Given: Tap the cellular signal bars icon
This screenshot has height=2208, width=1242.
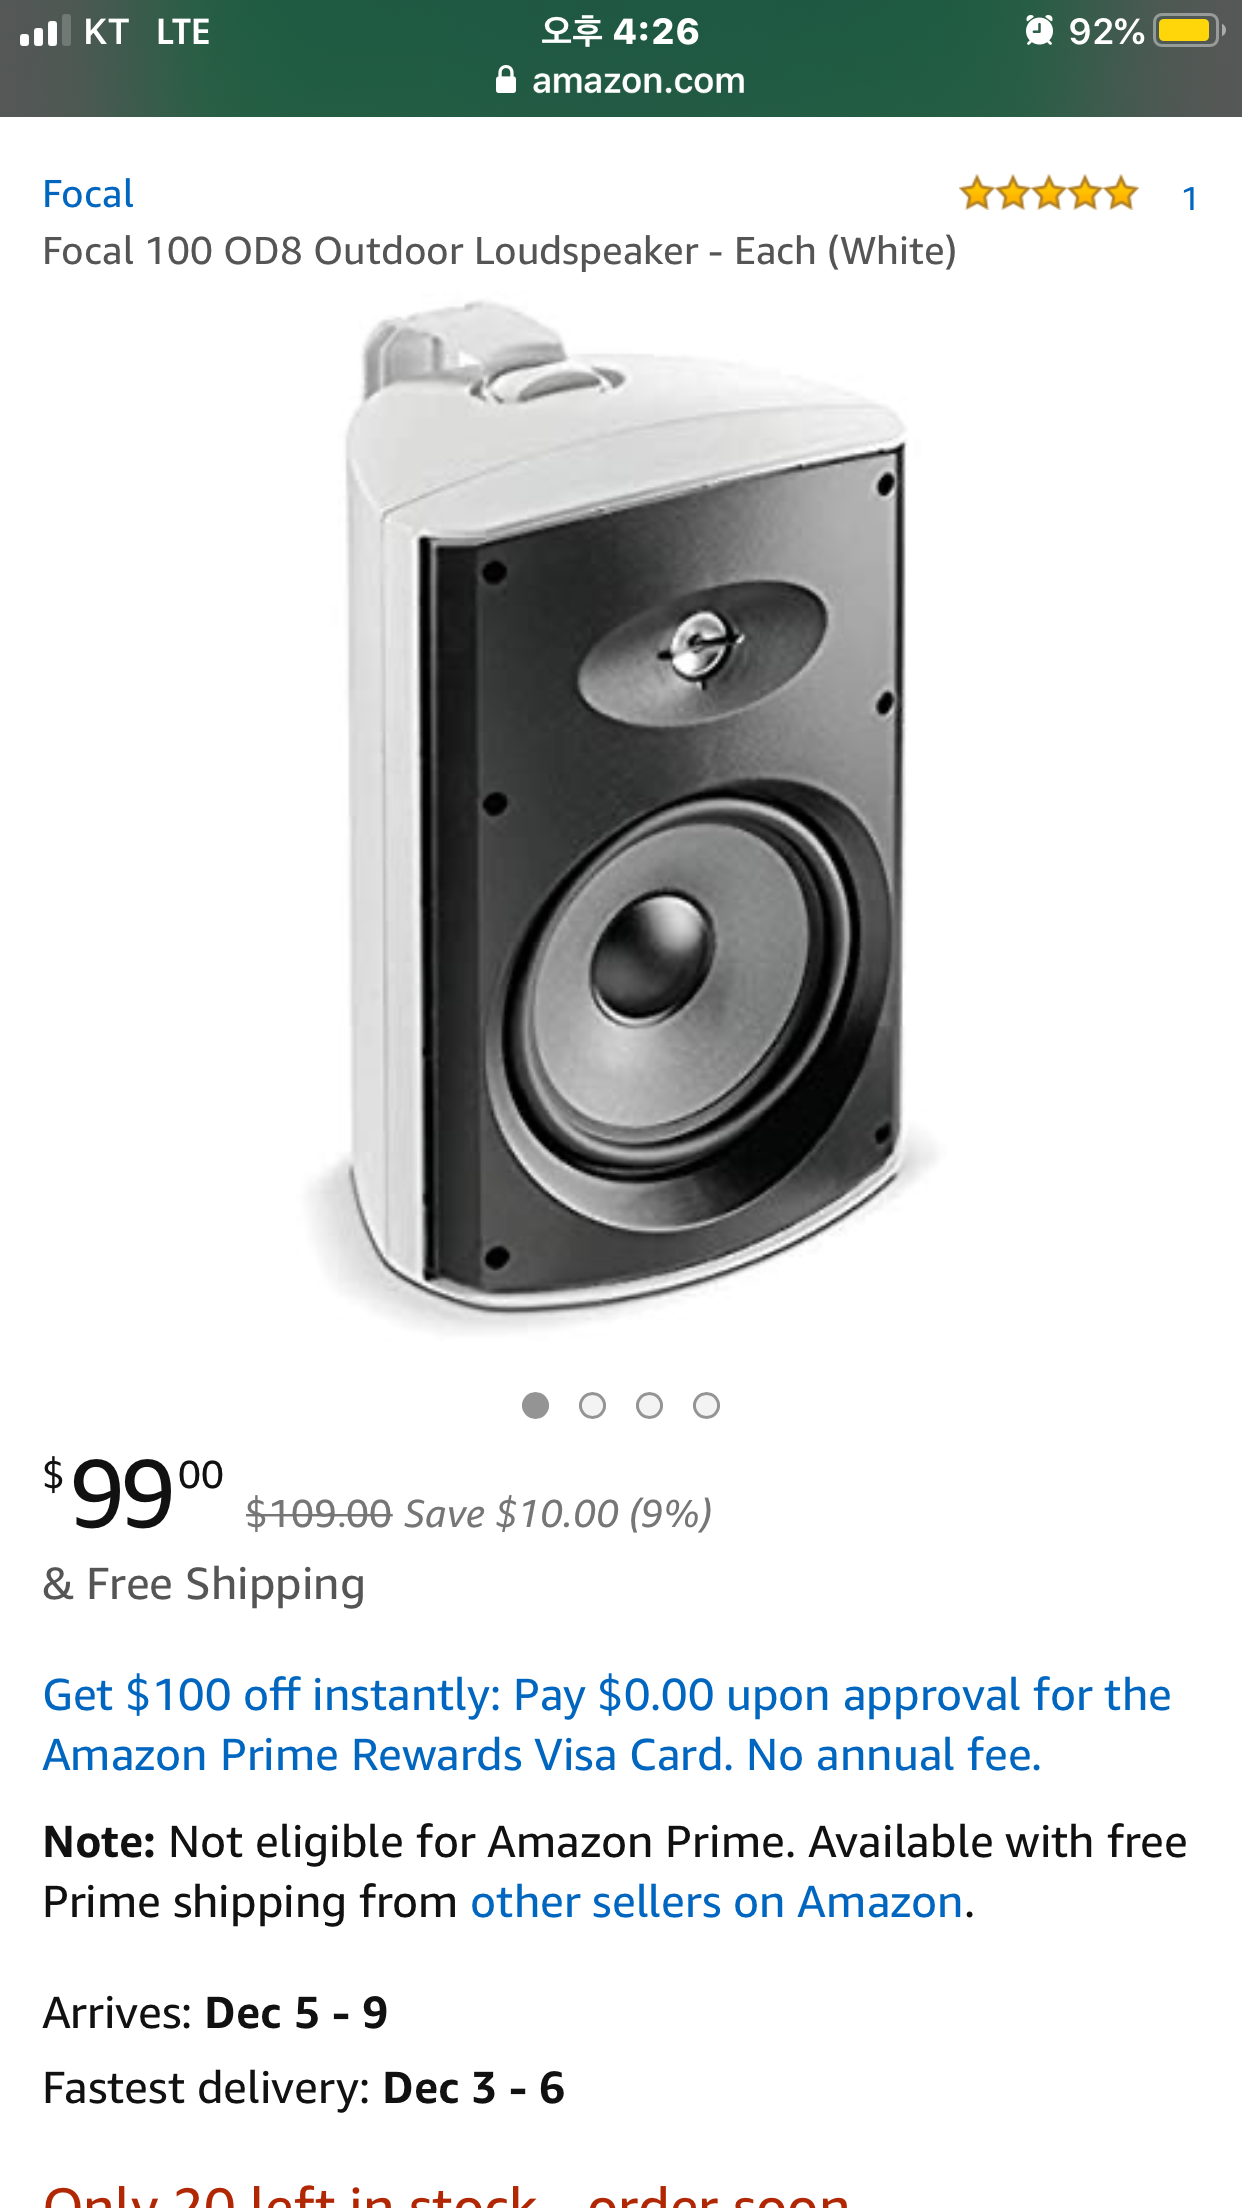Looking at the screenshot, I should 45,31.
